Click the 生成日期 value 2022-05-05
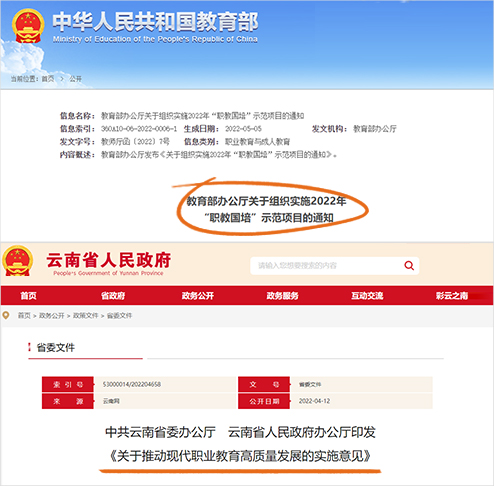 point(243,129)
